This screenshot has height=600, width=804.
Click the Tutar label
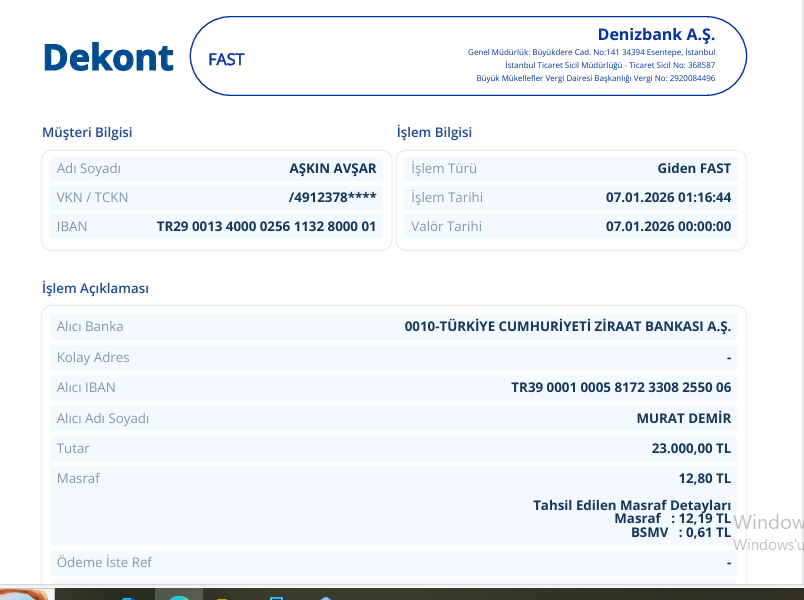click(x=73, y=448)
